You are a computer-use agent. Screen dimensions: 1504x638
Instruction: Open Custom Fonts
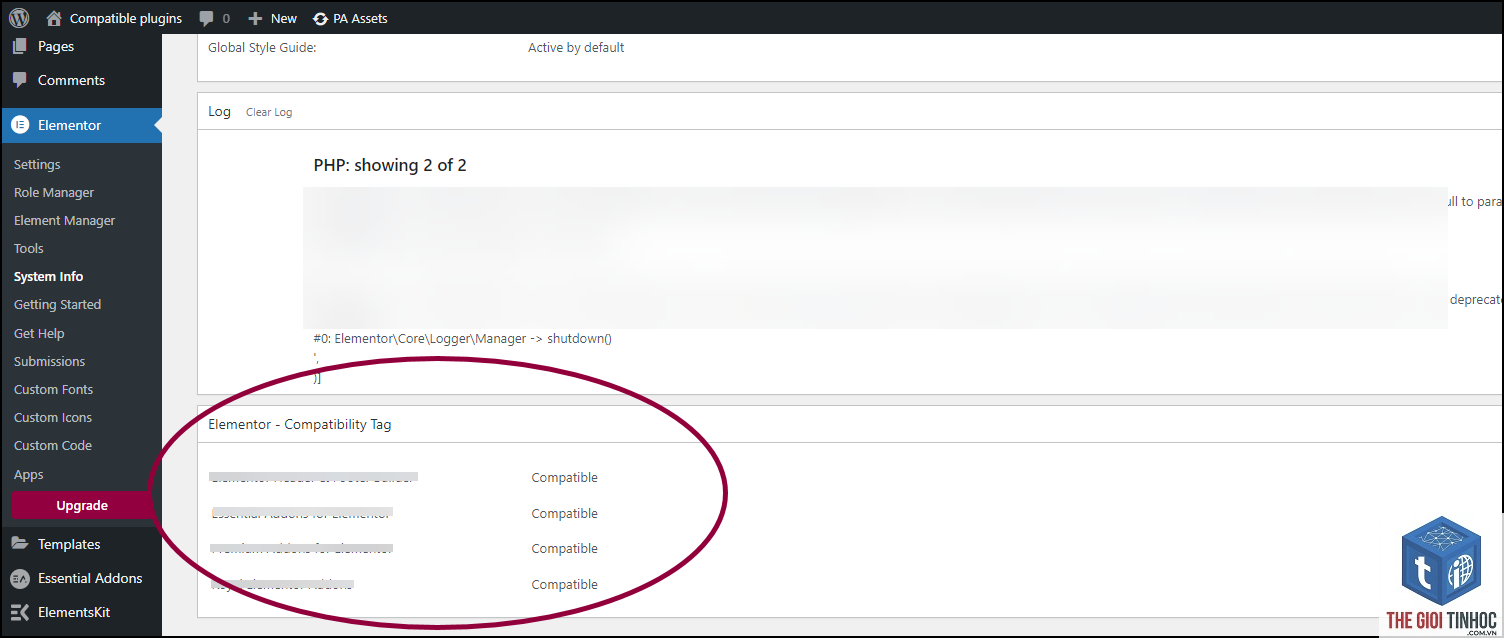54,389
